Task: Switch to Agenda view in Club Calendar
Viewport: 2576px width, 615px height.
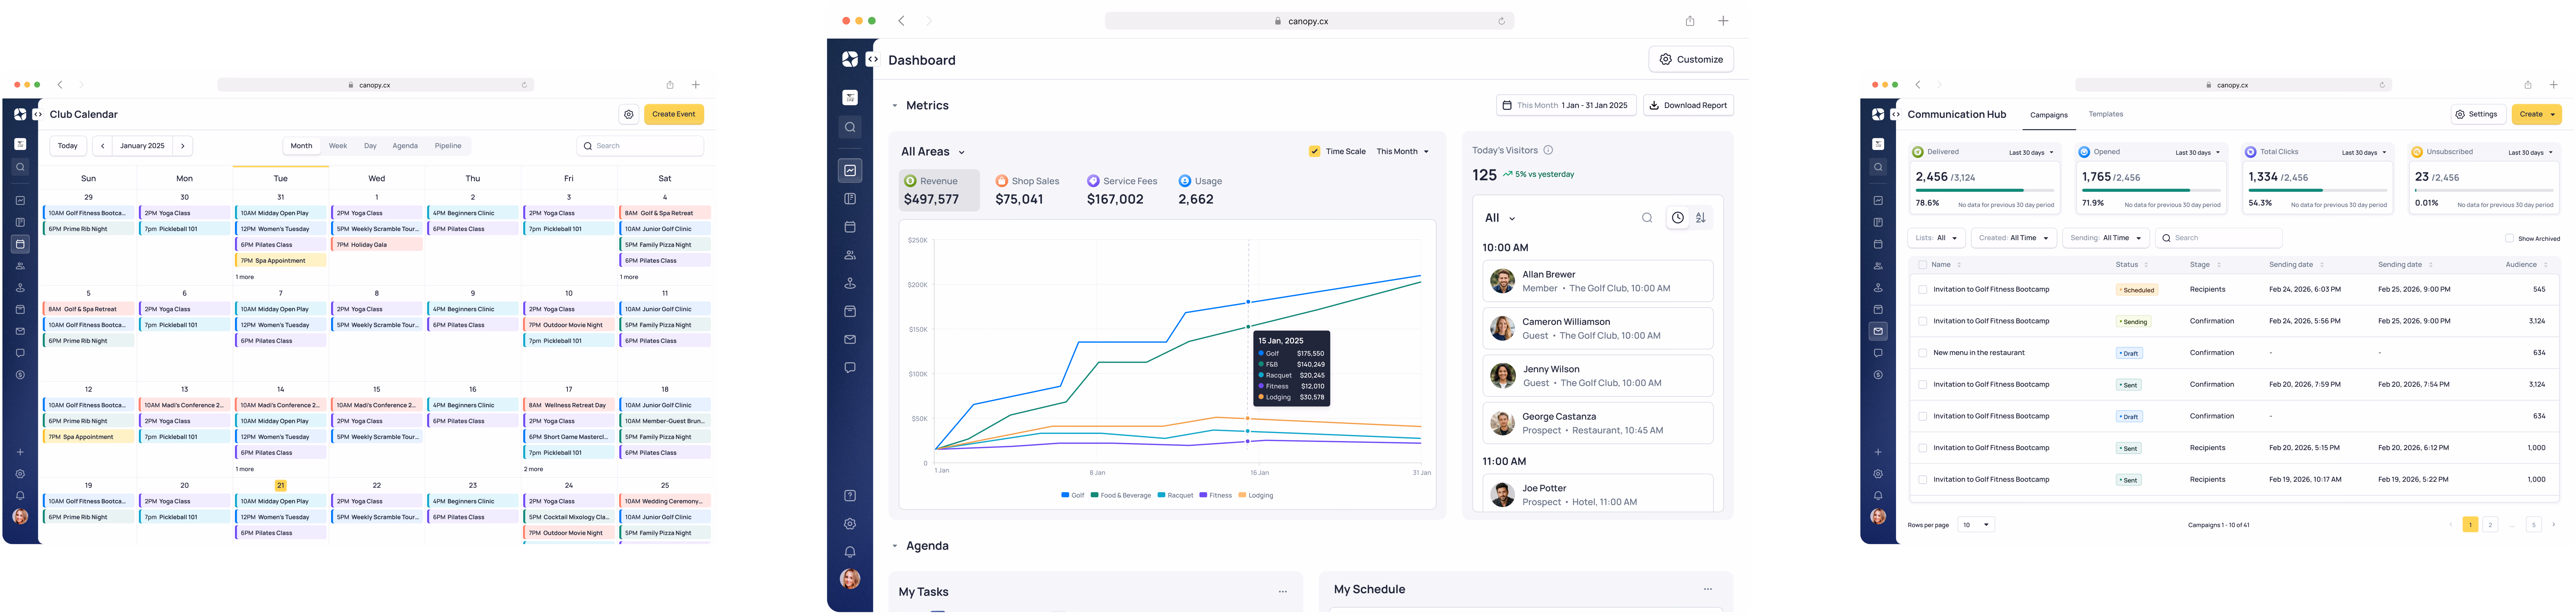Action: [405, 146]
